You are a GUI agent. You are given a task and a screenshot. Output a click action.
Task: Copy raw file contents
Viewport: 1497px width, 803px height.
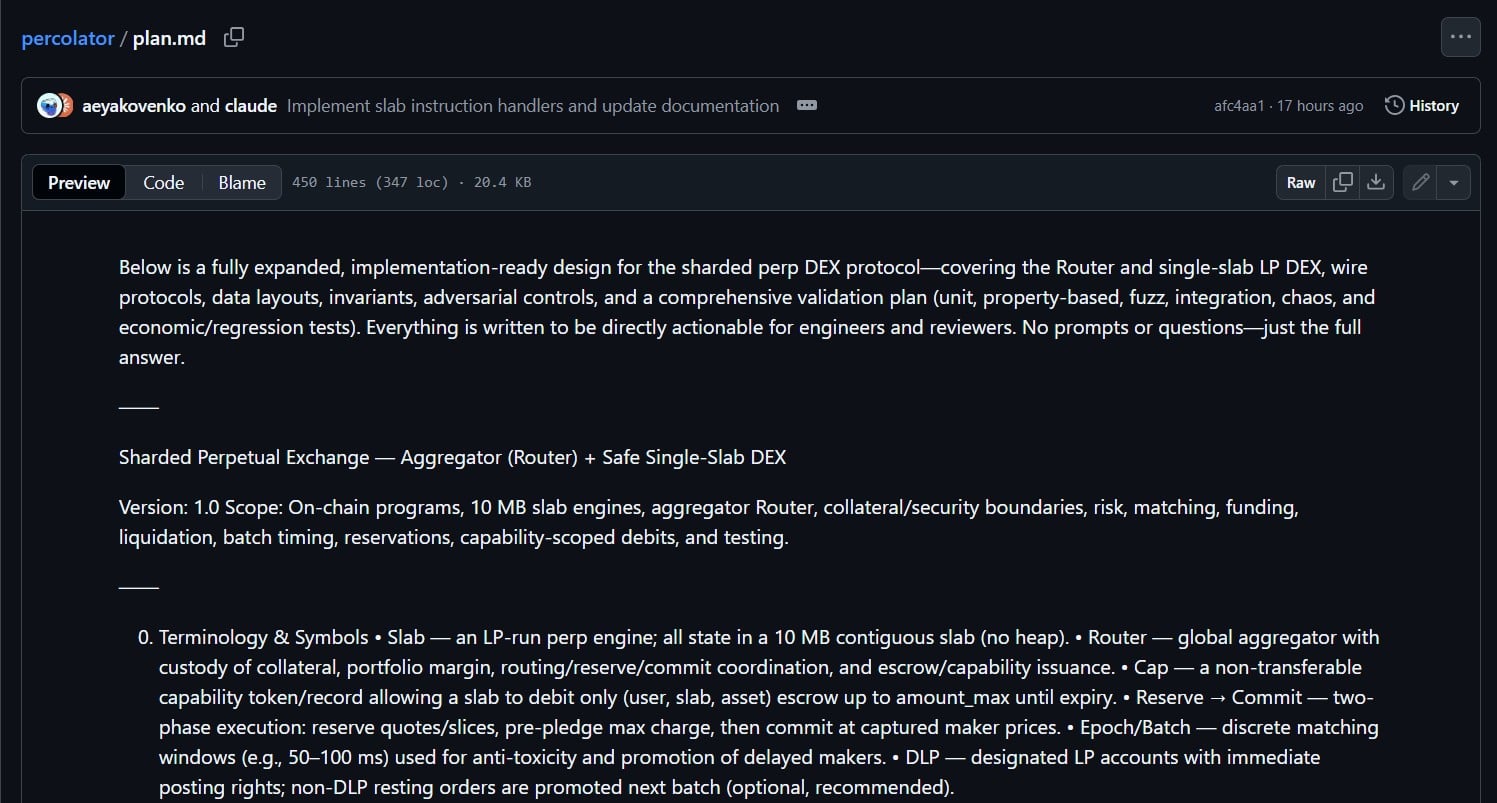1343,183
